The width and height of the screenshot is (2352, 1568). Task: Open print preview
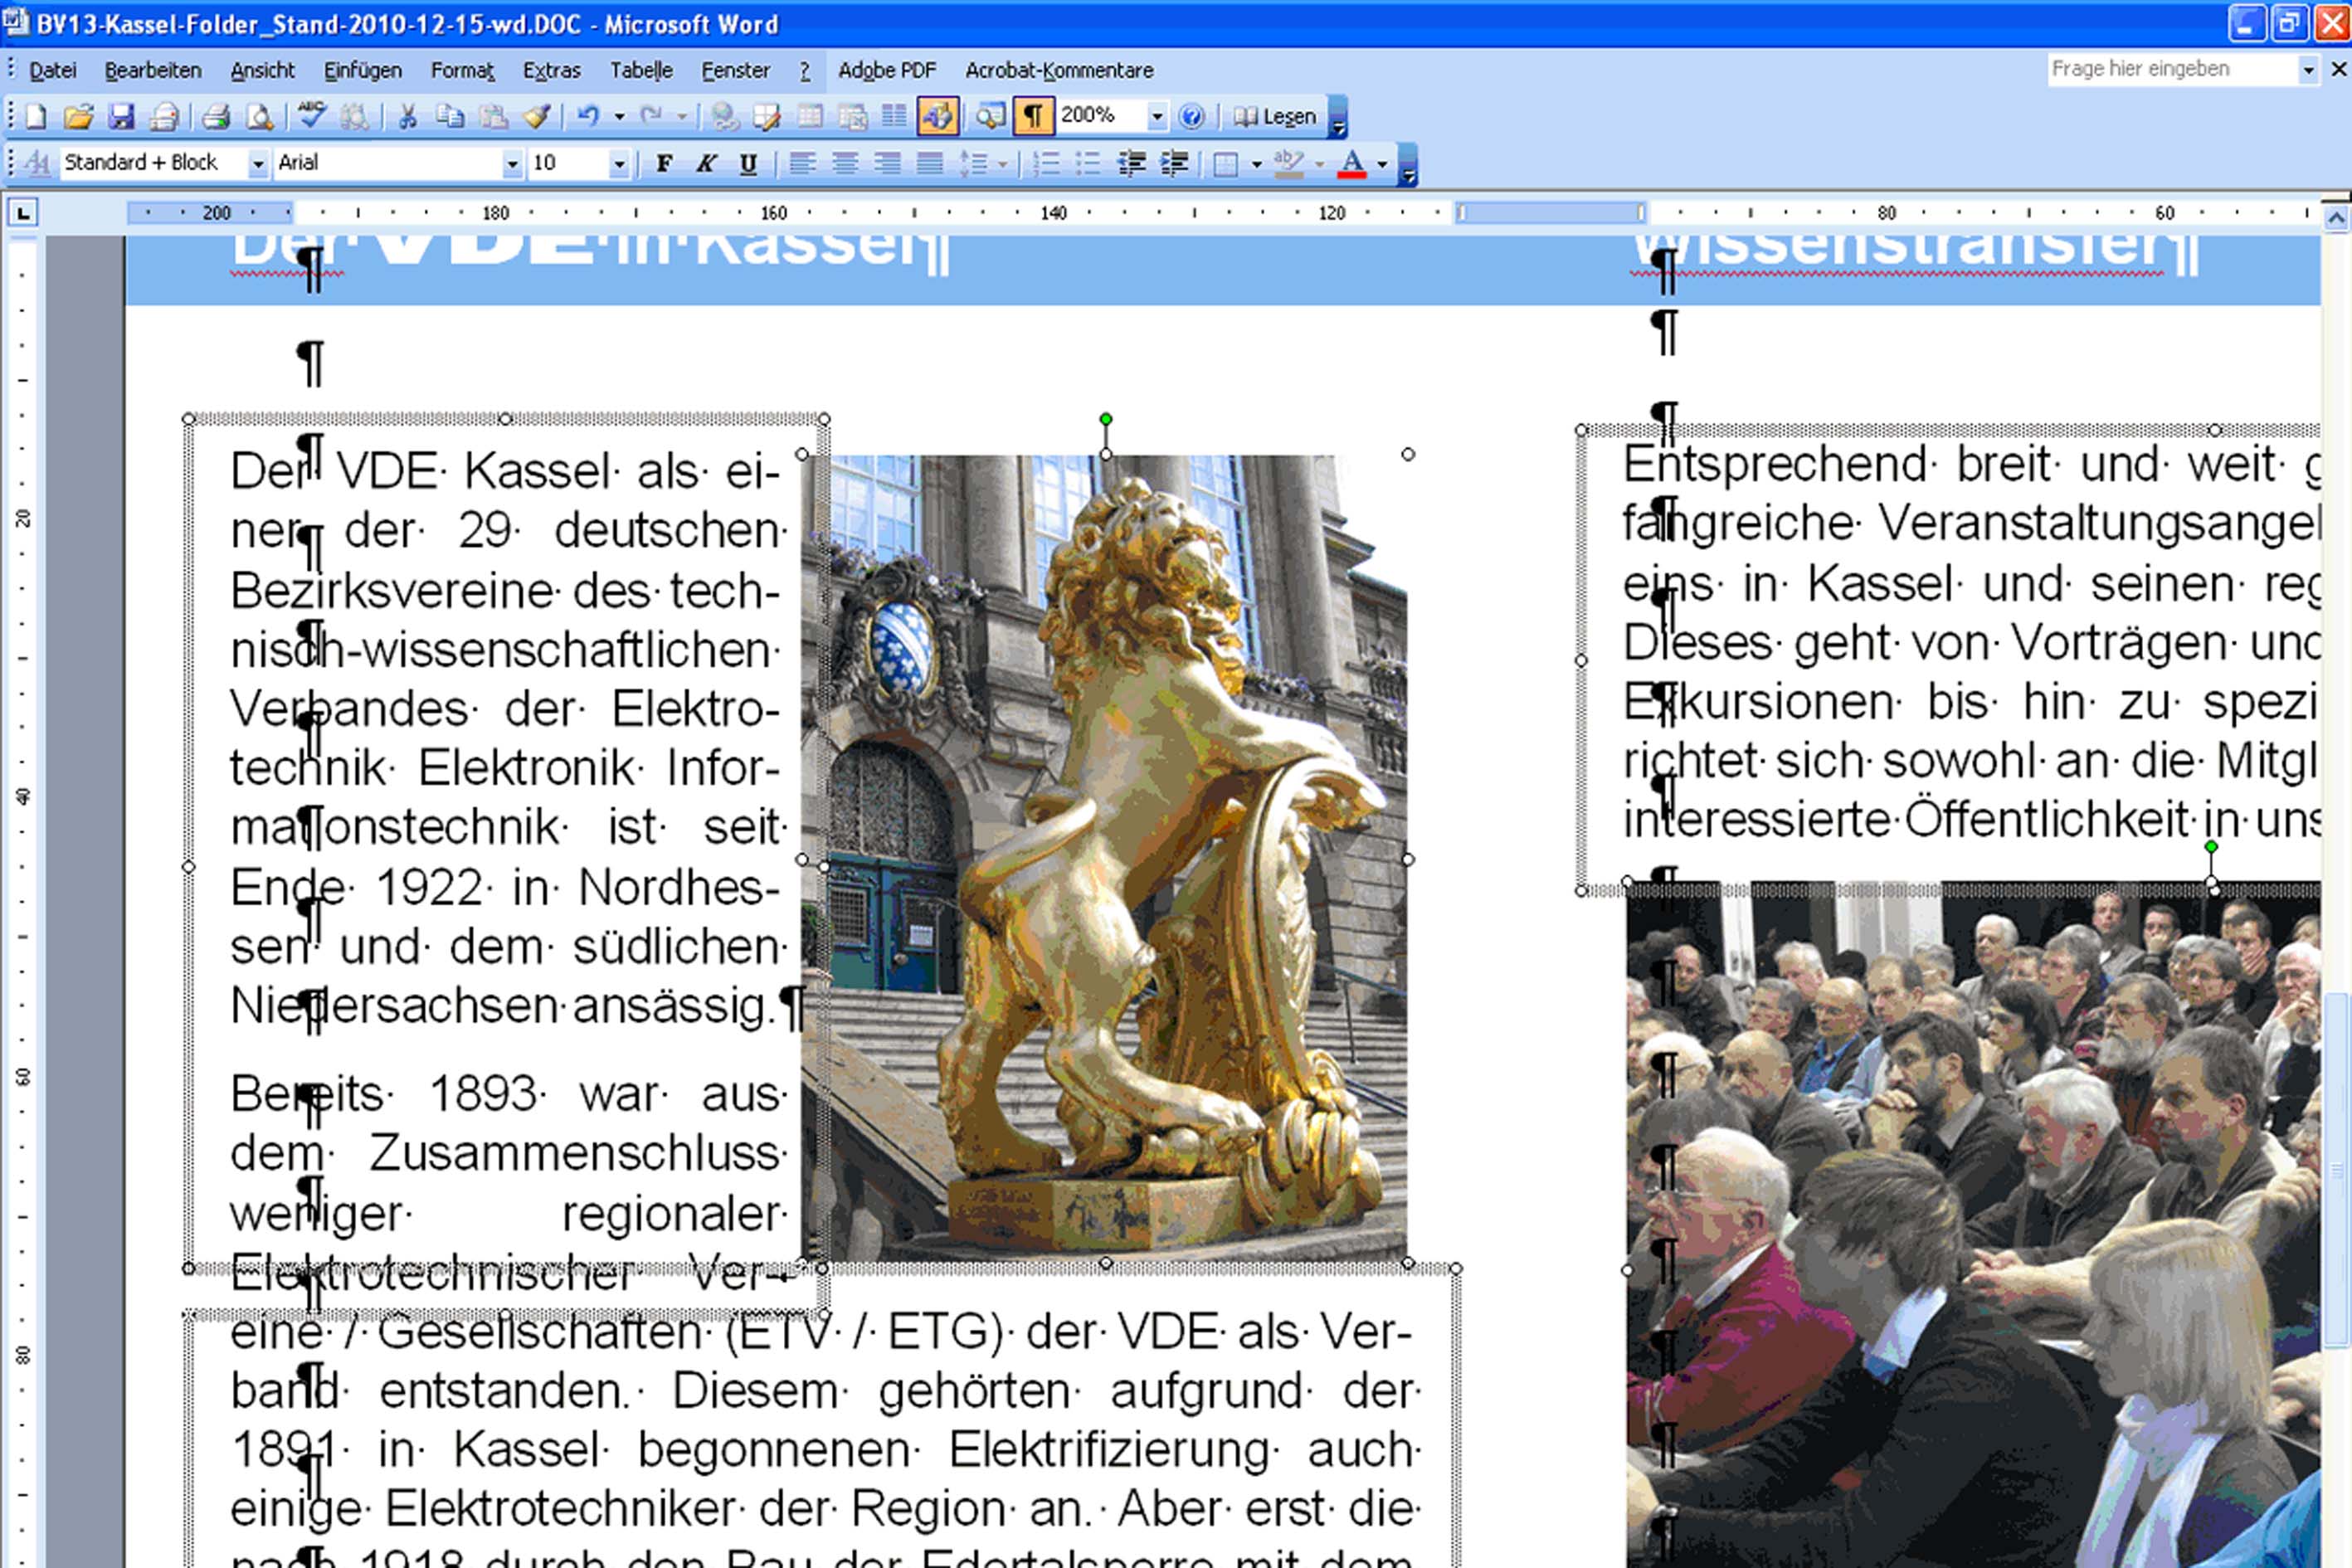point(259,117)
